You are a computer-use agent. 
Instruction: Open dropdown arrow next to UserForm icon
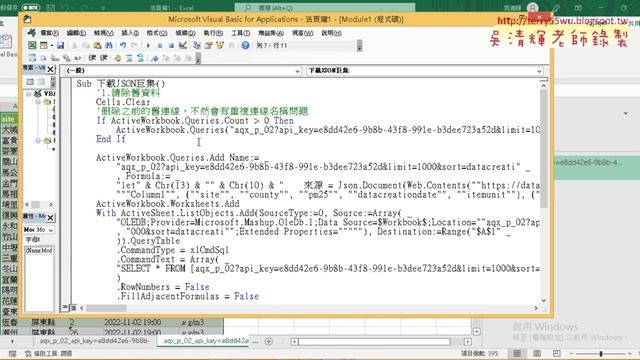(52, 45)
